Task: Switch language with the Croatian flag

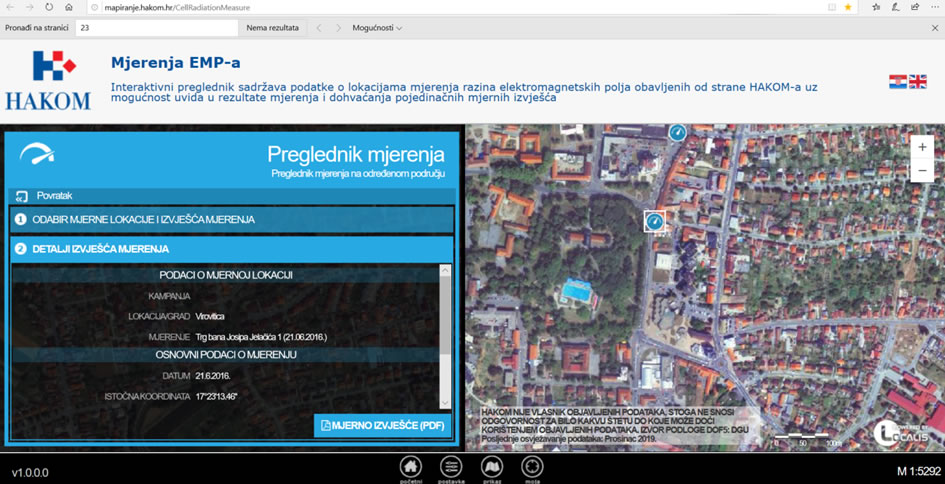Action: tap(898, 81)
